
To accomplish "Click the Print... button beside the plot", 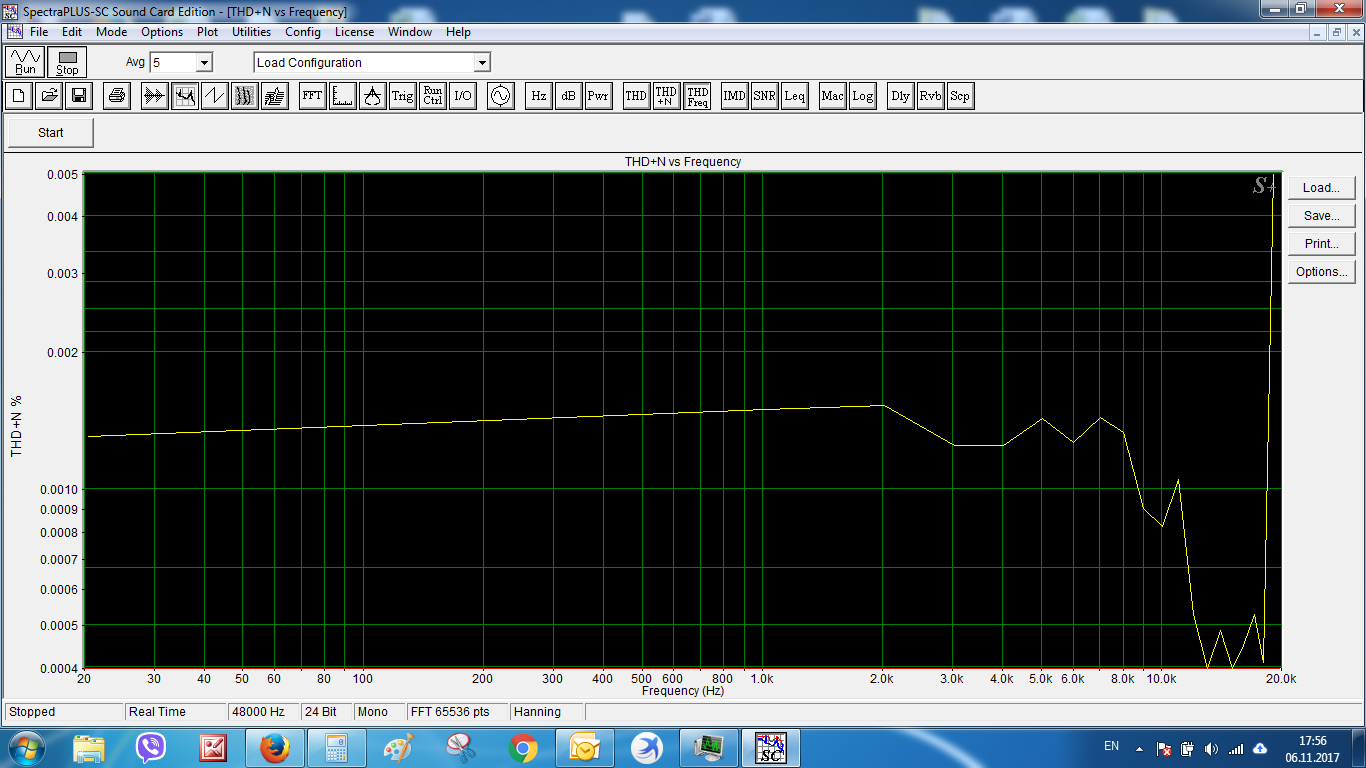I will (1321, 244).
